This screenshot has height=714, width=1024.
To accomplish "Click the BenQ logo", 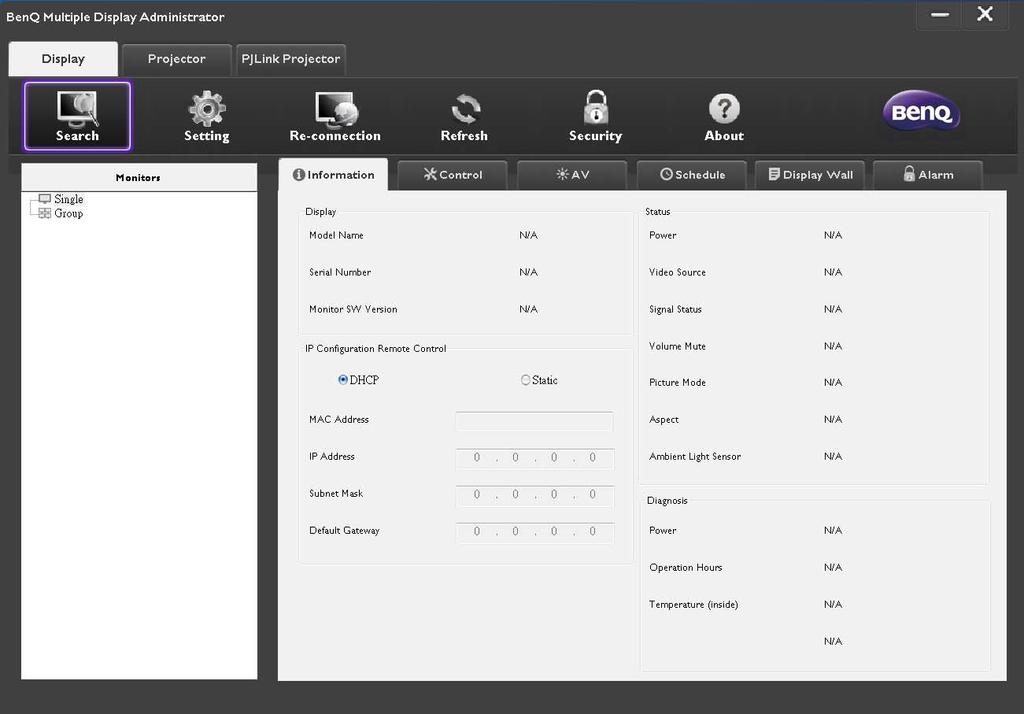I will (921, 110).
